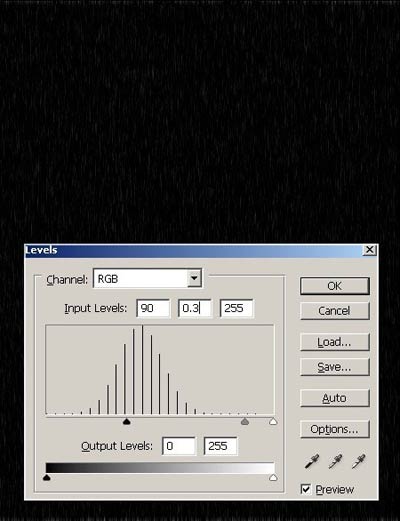
Task: Click the output gradient bar
Action: tap(160, 467)
